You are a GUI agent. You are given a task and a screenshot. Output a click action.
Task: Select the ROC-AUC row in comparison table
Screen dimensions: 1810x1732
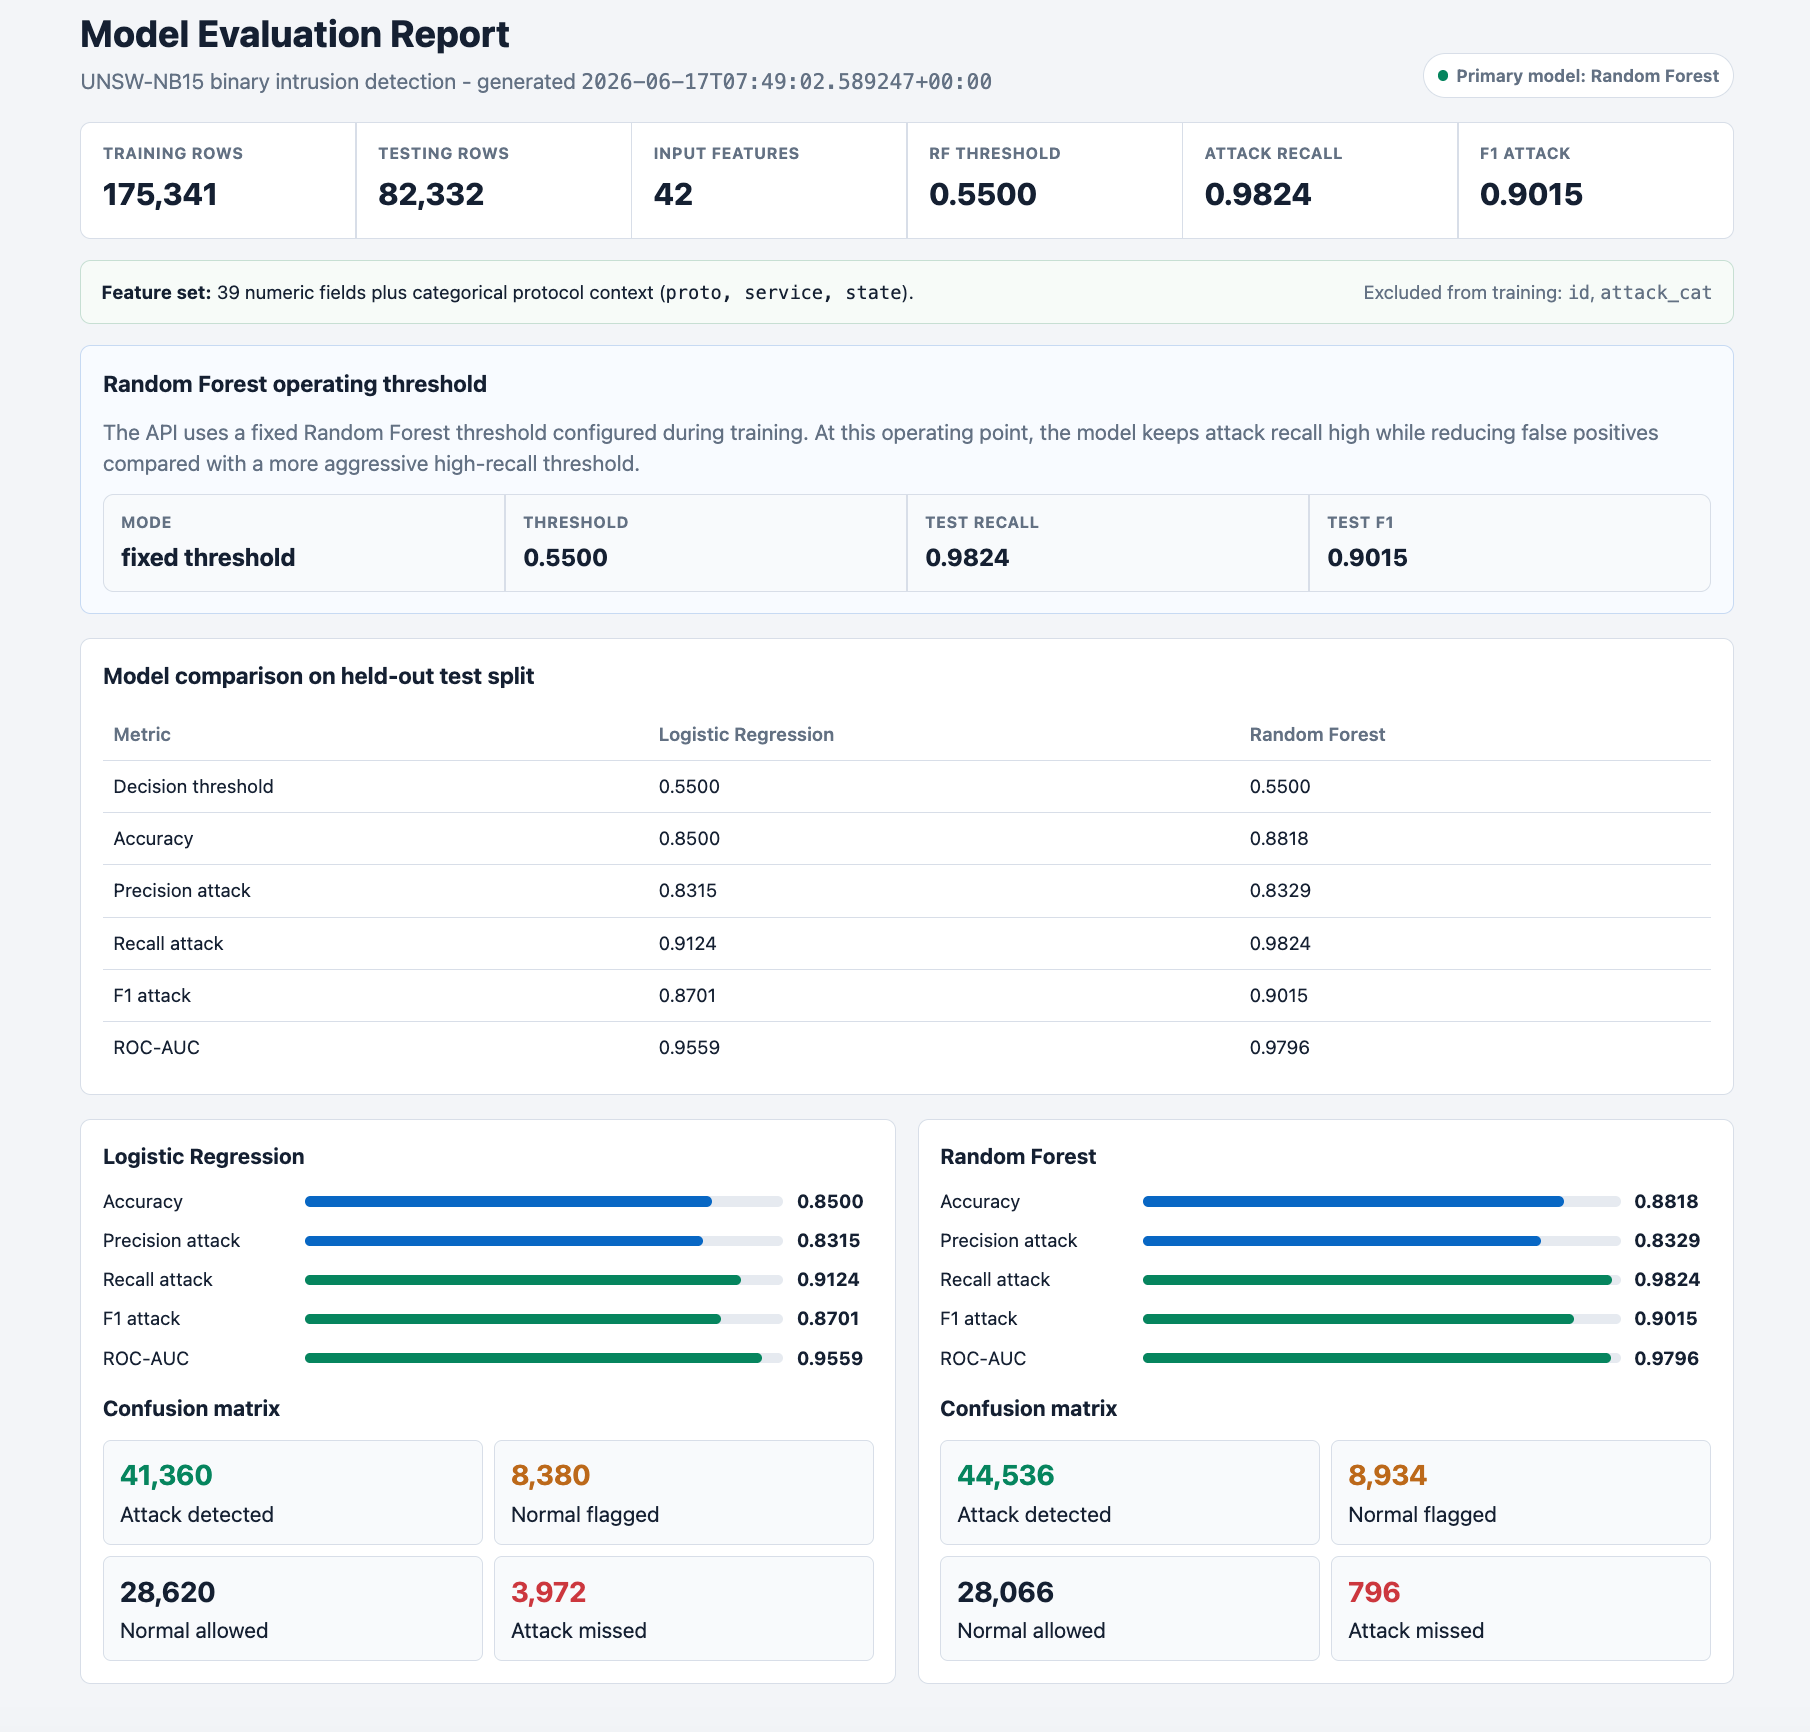907,1047
